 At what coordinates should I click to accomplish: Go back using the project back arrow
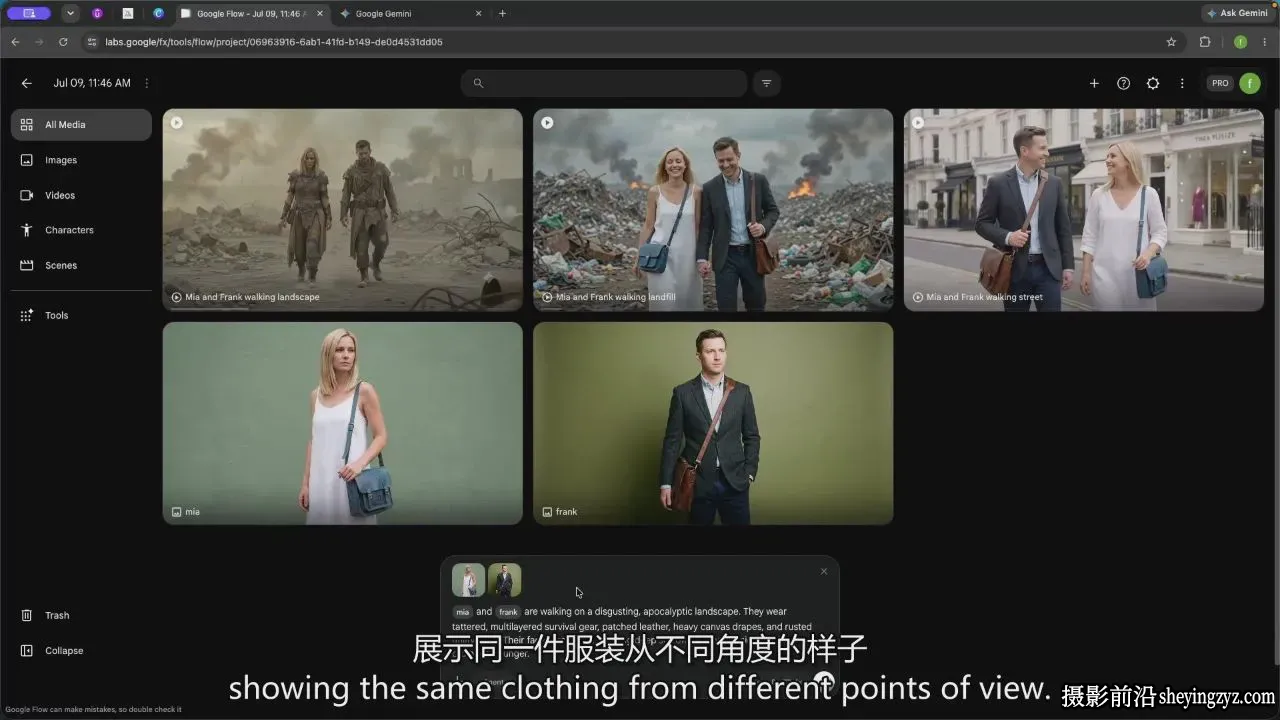tap(27, 83)
